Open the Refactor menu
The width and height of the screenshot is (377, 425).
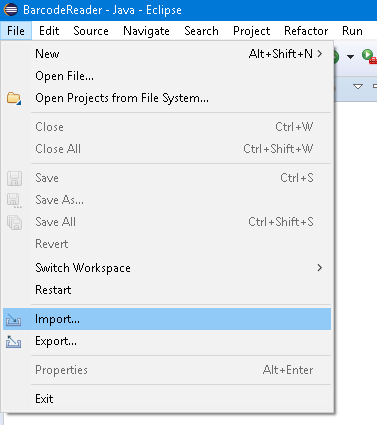point(306,31)
